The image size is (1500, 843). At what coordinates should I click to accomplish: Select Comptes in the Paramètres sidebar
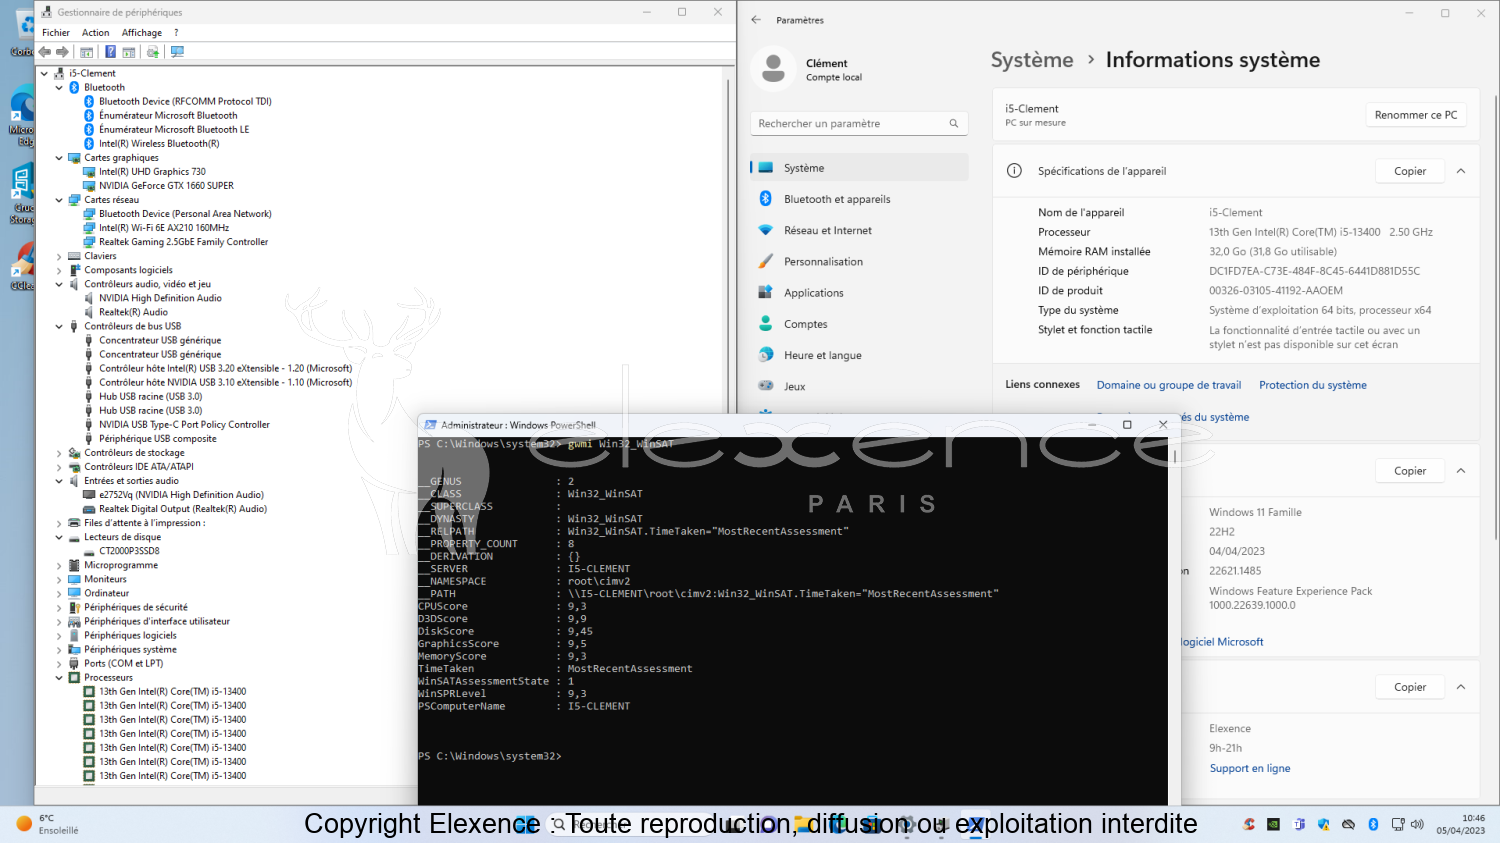click(x=860, y=324)
